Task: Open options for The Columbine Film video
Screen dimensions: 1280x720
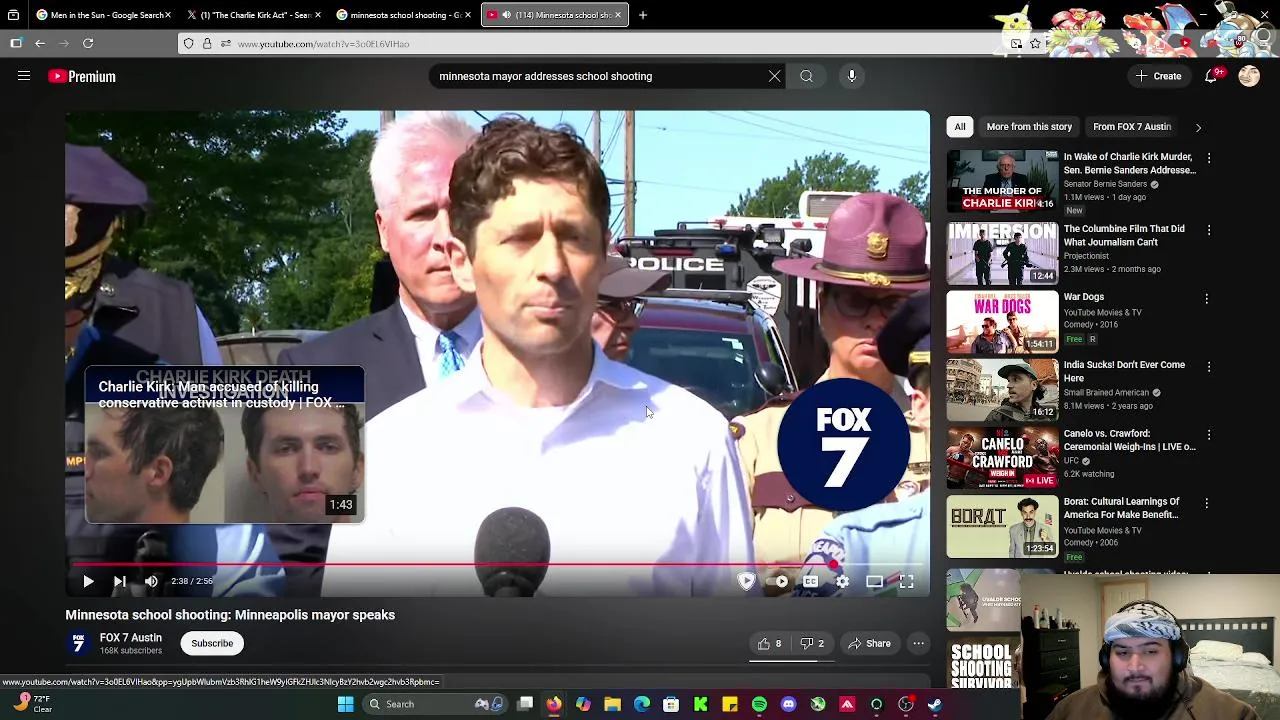Action: coord(1208,230)
